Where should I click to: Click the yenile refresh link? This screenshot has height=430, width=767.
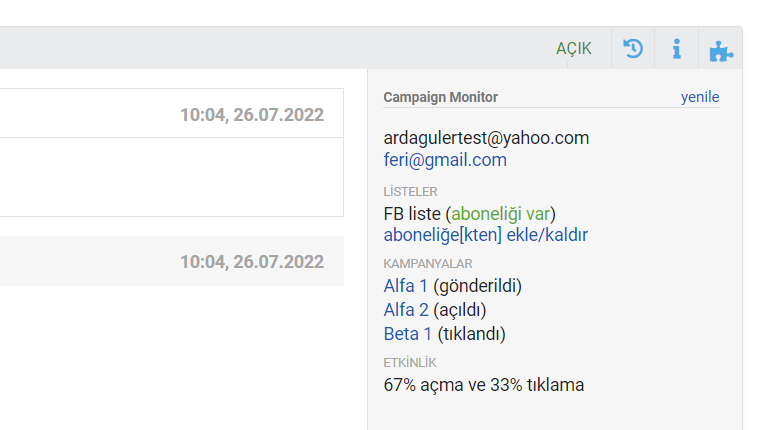click(x=700, y=97)
